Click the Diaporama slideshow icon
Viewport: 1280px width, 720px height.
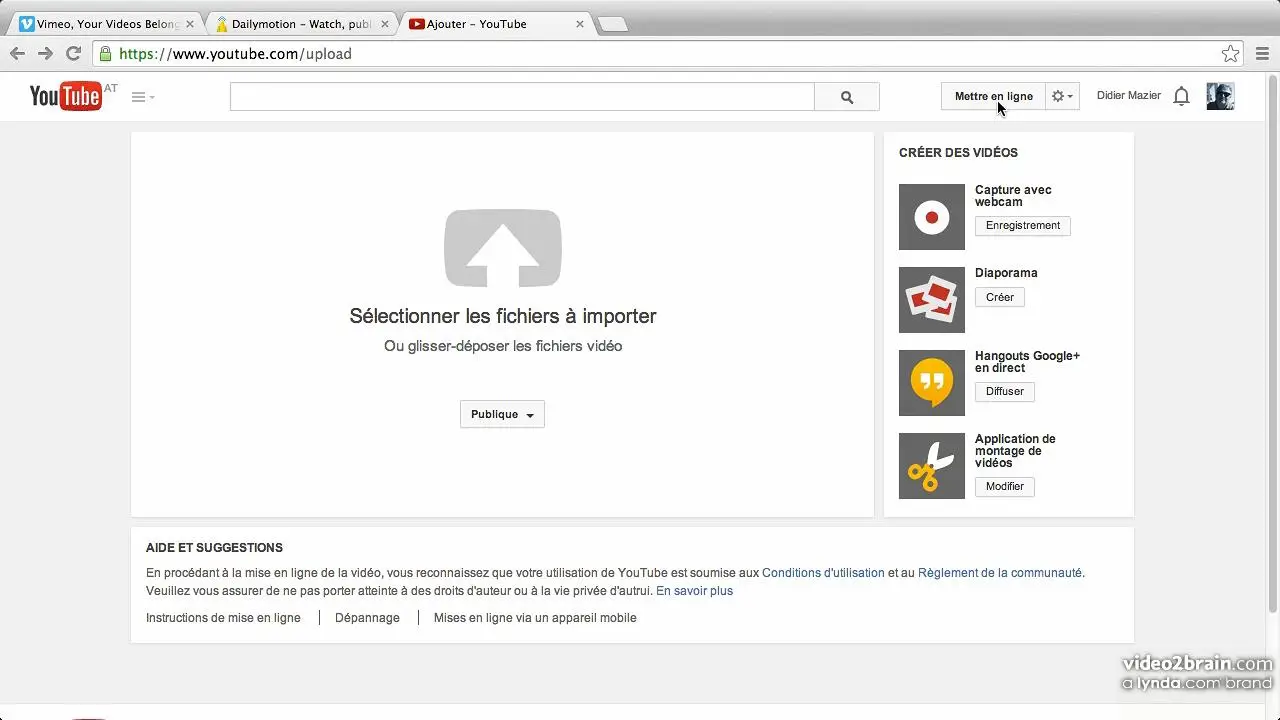[931, 300]
